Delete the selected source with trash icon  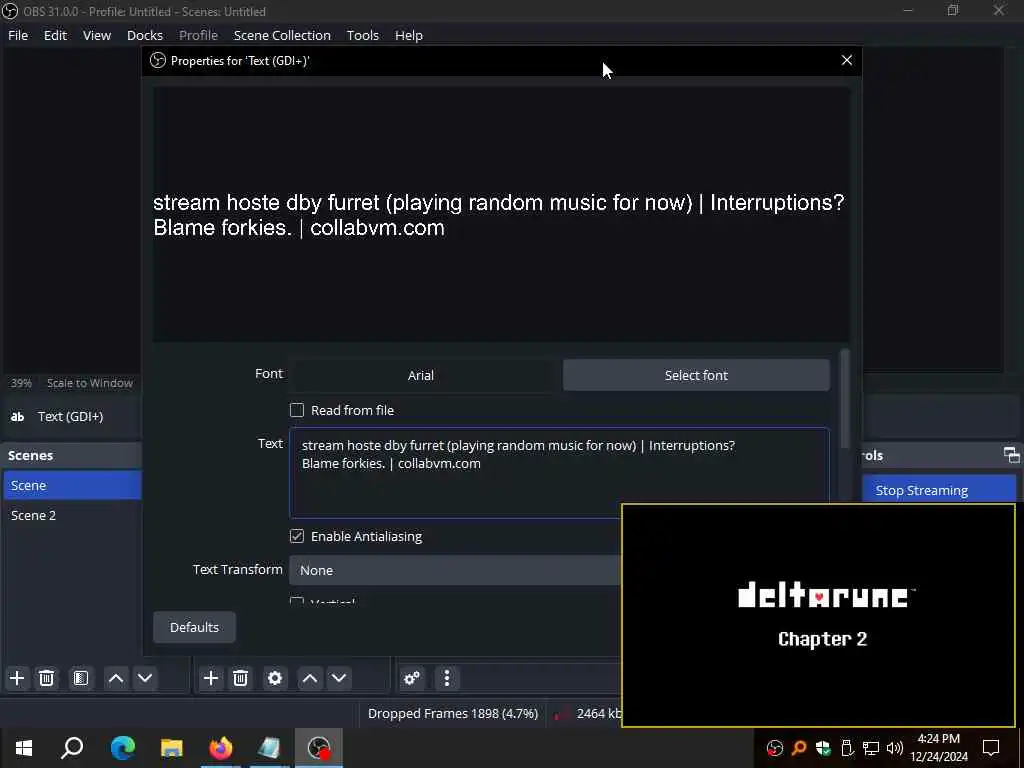tap(240, 678)
